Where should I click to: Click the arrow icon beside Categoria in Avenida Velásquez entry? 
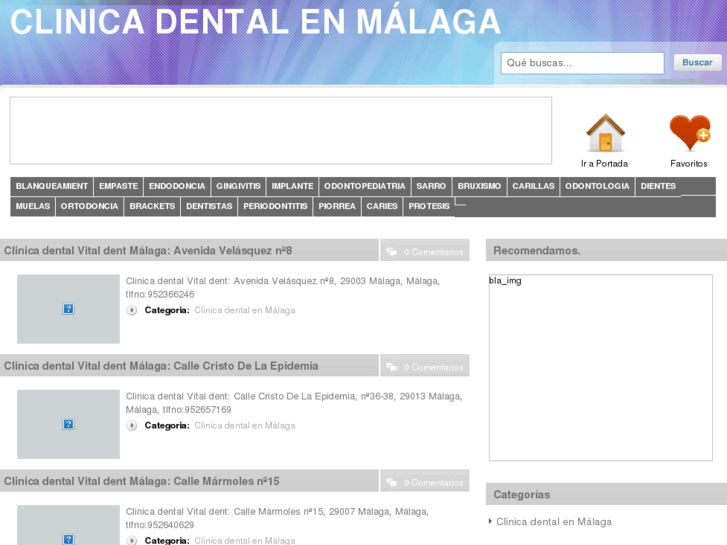(x=132, y=310)
